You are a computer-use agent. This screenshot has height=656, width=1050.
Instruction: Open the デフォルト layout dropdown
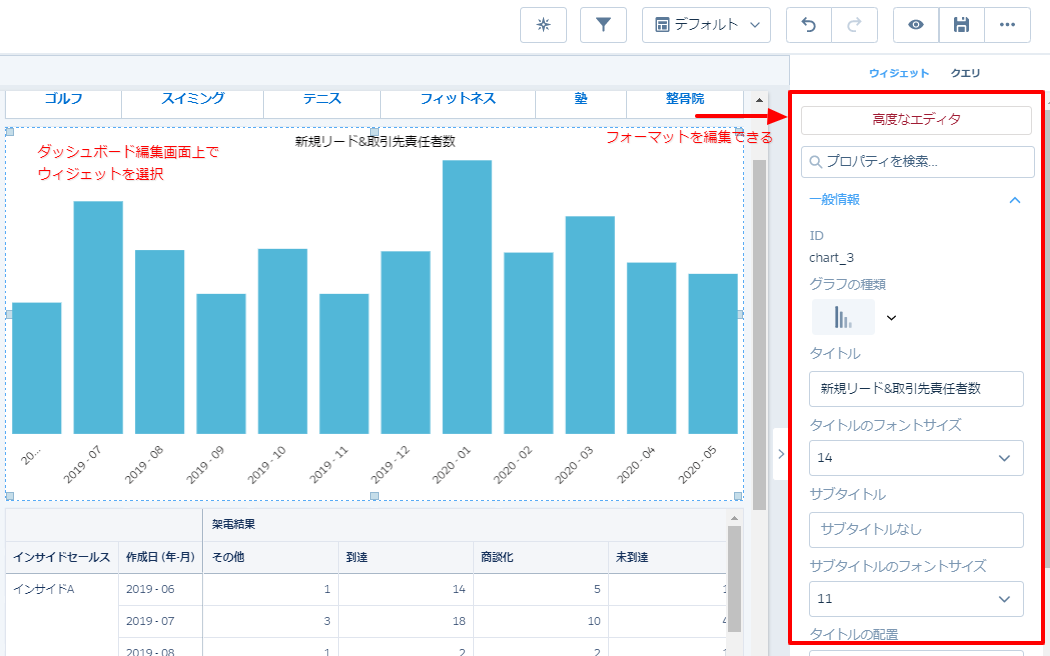click(706, 25)
